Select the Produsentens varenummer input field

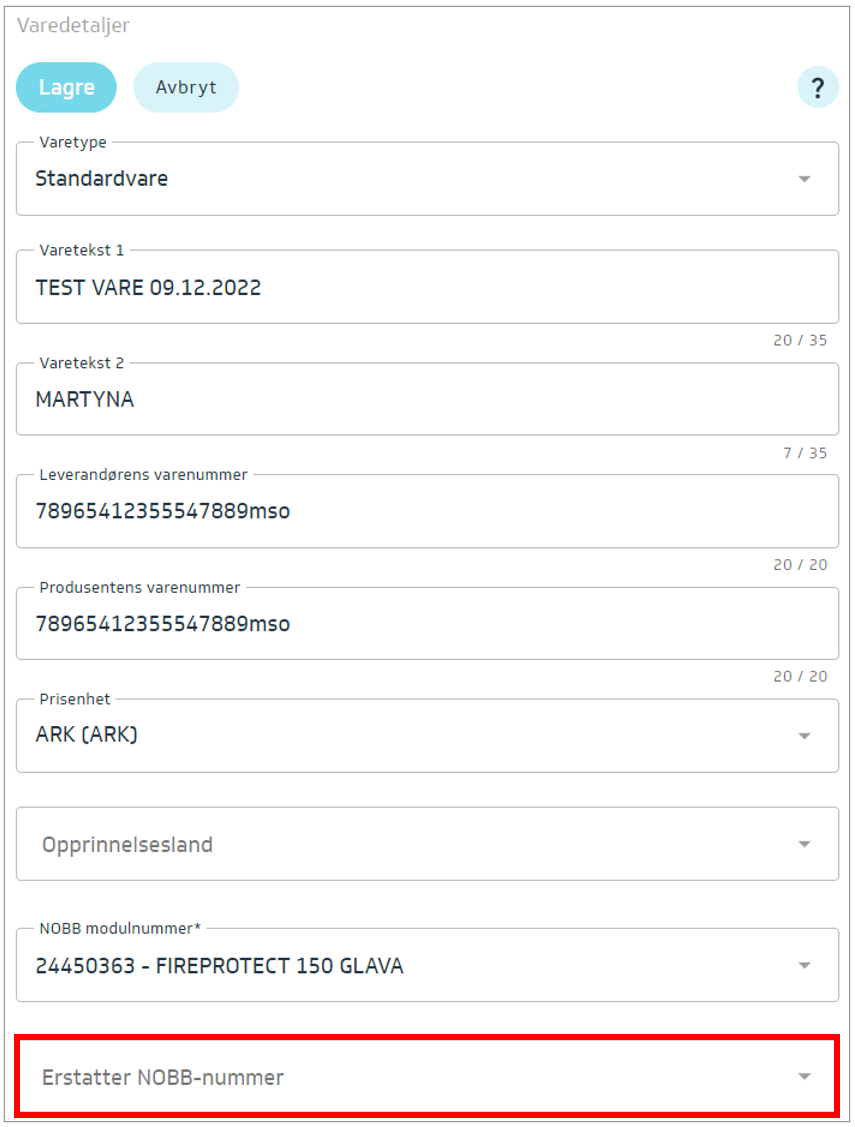426,624
